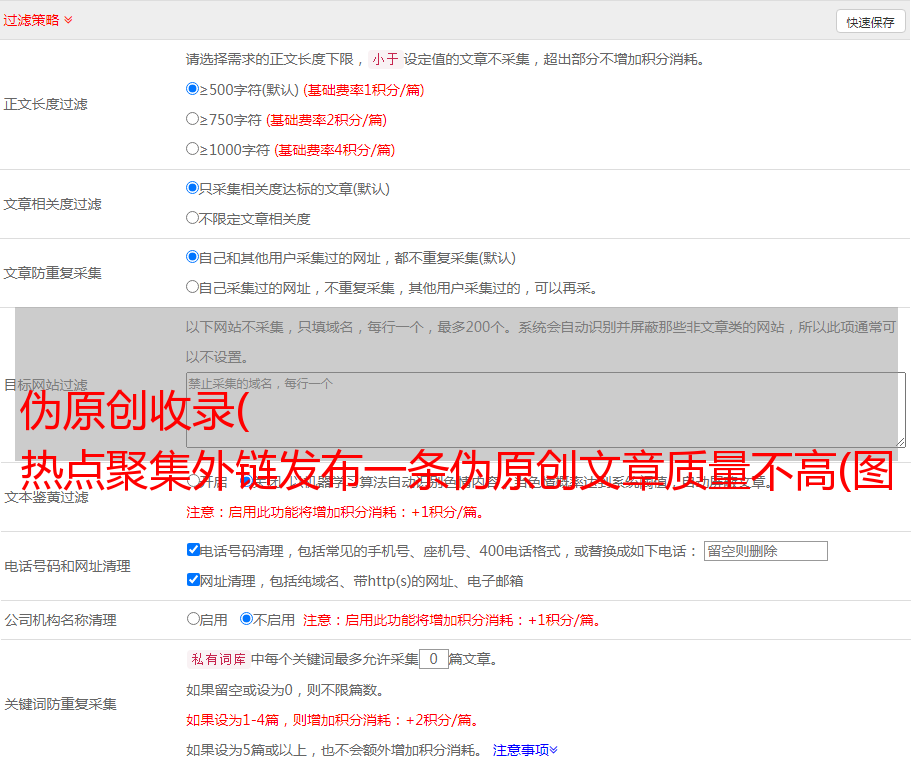
Task: Choose 自己采集过的网址，不重复采集 option
Action: pyautogui.click(x=193, y=287)
